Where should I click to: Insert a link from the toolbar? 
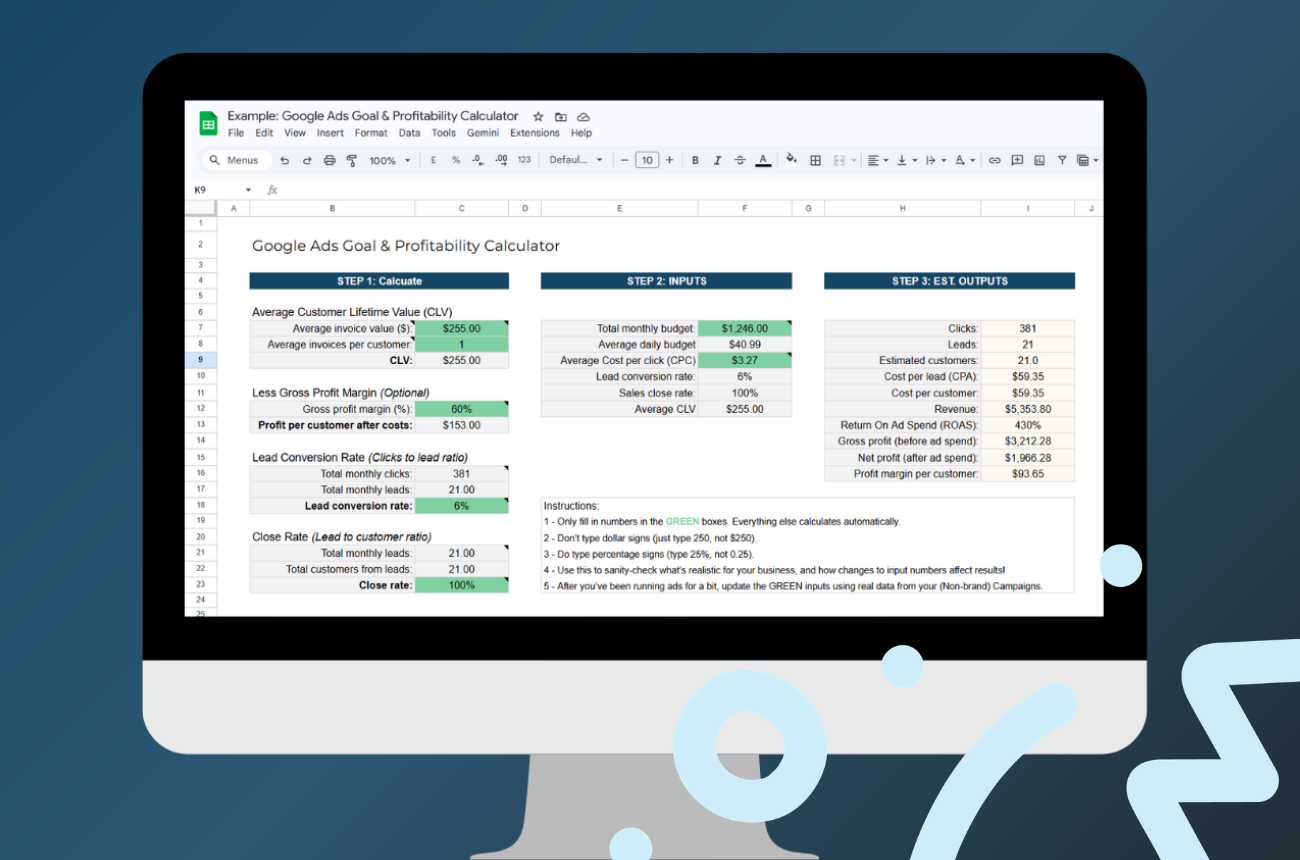[x=994, y=160]
